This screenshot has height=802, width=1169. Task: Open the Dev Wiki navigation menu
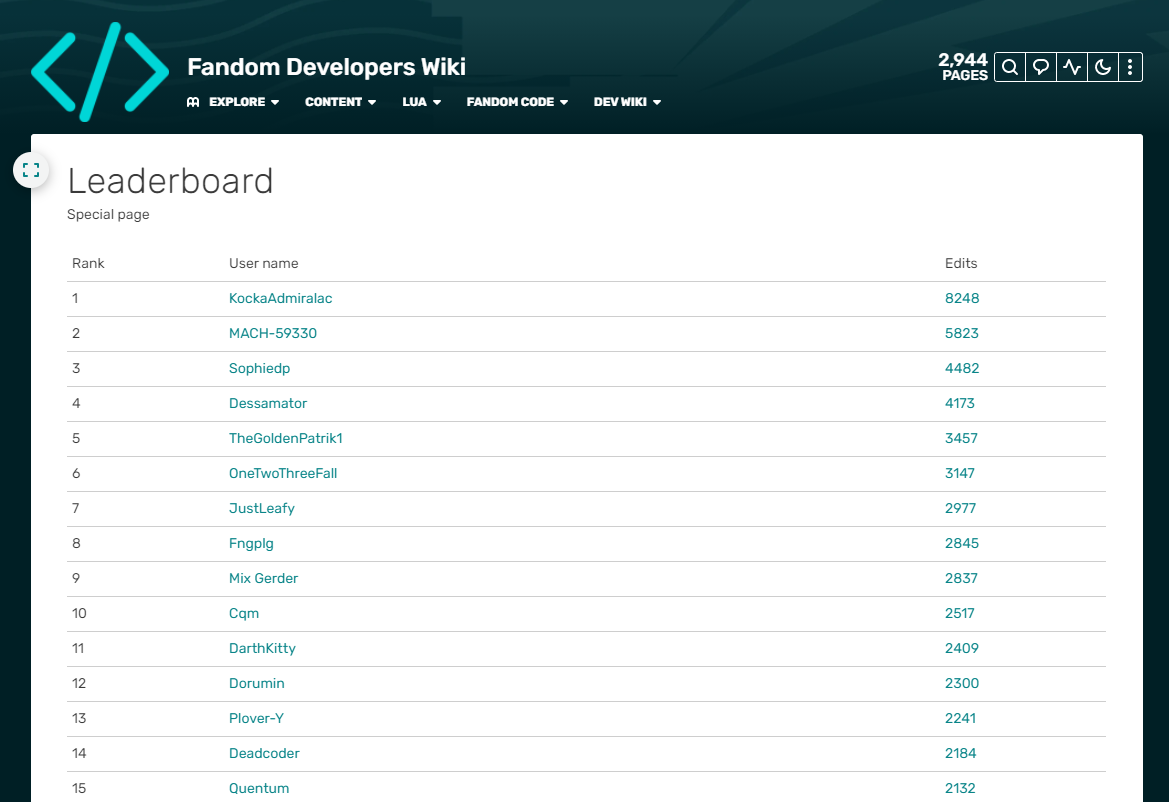pos(620,102)
